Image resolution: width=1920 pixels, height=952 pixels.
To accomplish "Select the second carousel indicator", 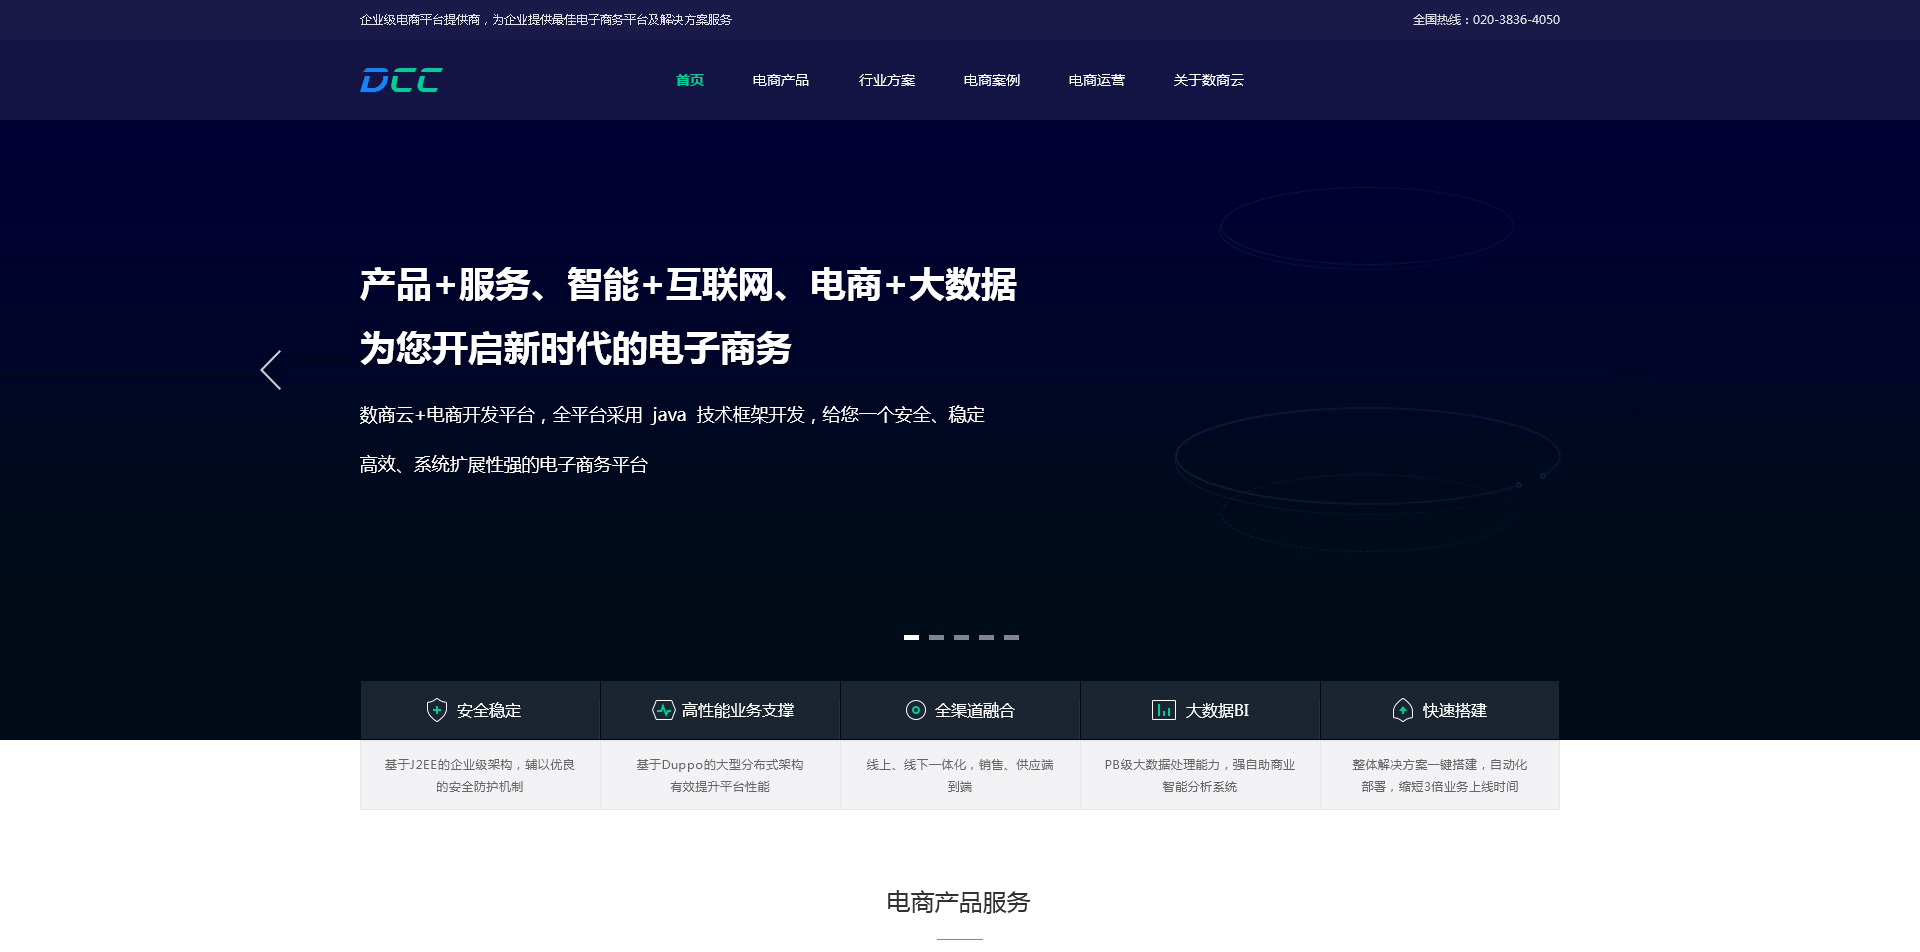I will tap(937, 637).
